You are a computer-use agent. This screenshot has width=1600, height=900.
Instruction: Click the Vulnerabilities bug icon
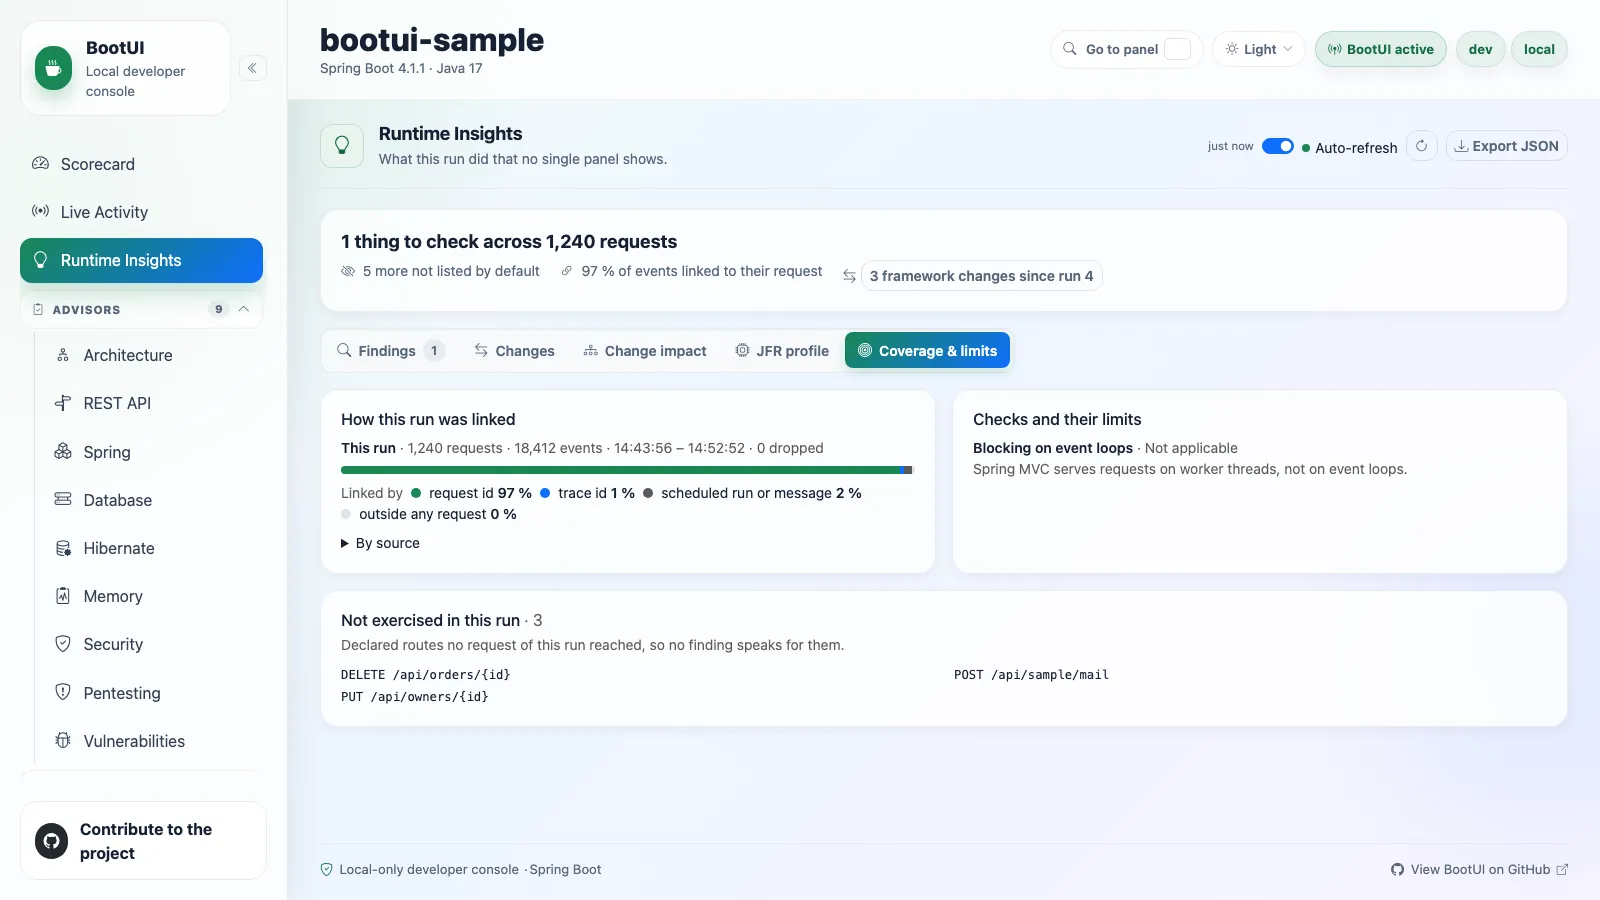[x=63, y=741]
